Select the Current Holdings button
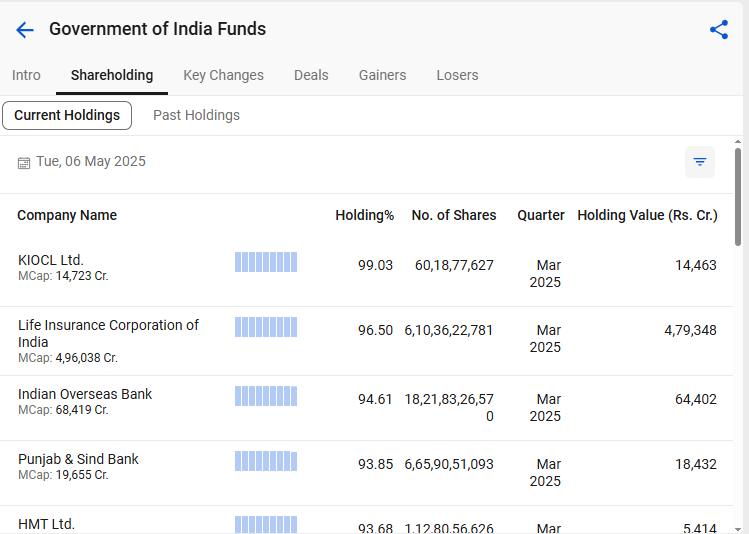The width and height of the screenshot is (749, 534). (67, 115)
